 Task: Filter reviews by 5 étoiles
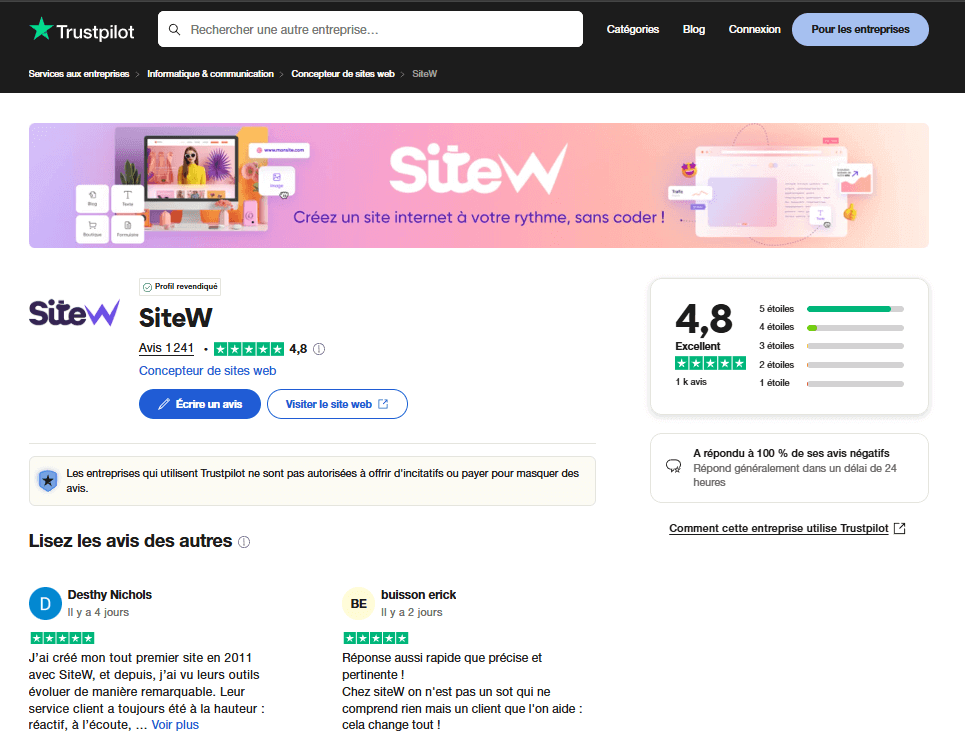[831, 309]
